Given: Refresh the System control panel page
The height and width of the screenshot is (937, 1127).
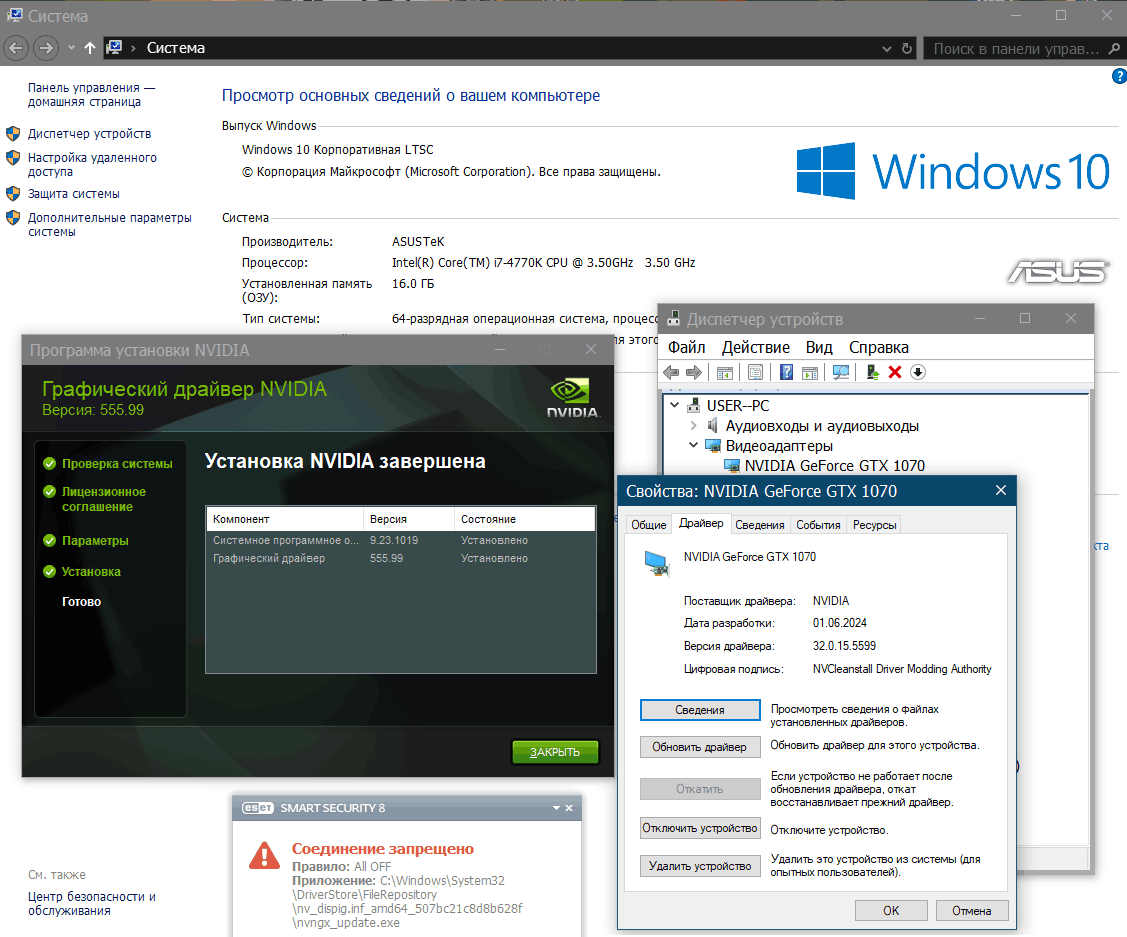Looking at the screenshot, I should point(906,48).
